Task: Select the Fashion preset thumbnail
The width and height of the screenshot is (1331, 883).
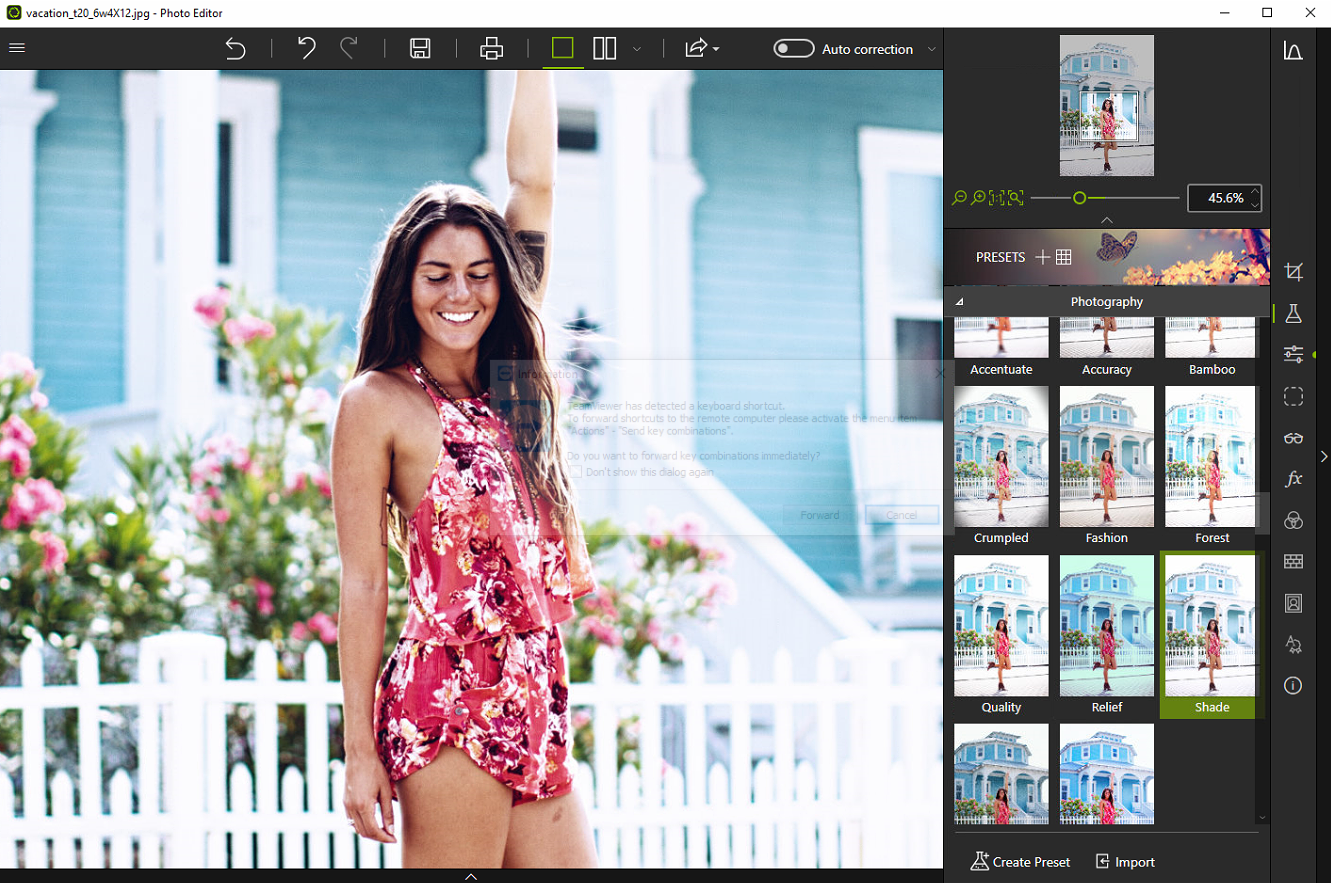Action: coord(1106,456)
